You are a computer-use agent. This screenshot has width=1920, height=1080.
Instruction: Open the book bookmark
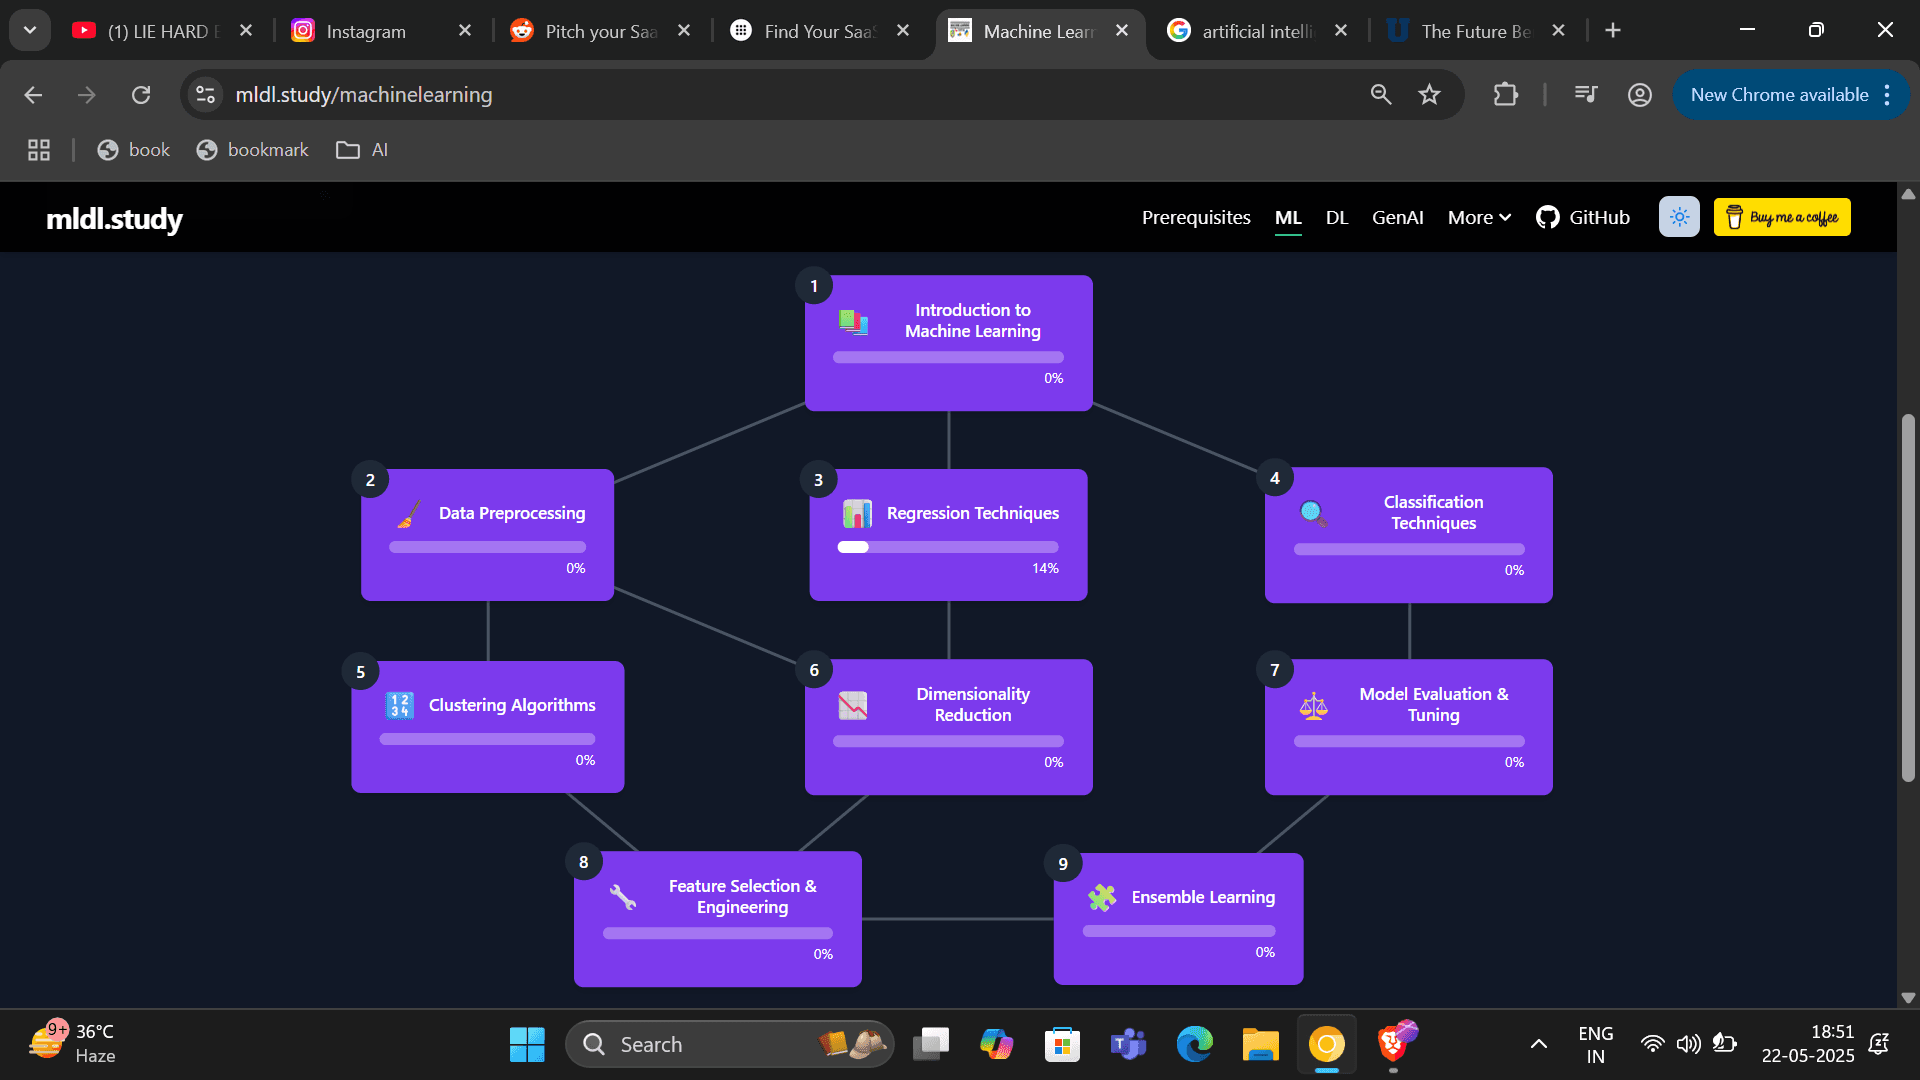pyautogui.click(x=134, y=150)
